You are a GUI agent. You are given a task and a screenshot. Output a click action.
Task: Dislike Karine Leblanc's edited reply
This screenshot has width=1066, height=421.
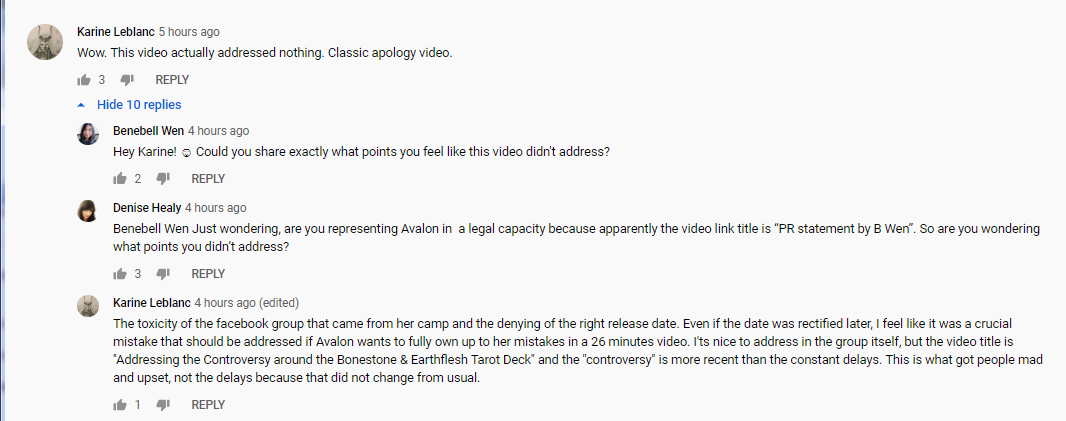click(x=163, y=405)
